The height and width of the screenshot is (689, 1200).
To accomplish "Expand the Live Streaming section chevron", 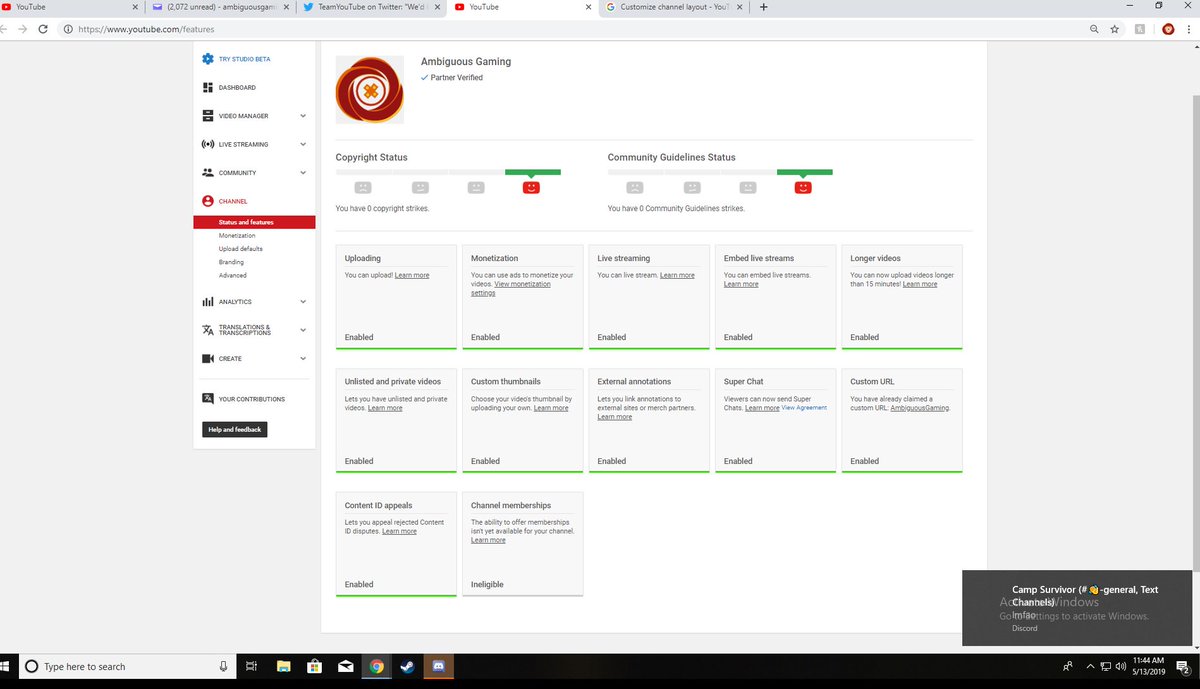I will 303,144.
